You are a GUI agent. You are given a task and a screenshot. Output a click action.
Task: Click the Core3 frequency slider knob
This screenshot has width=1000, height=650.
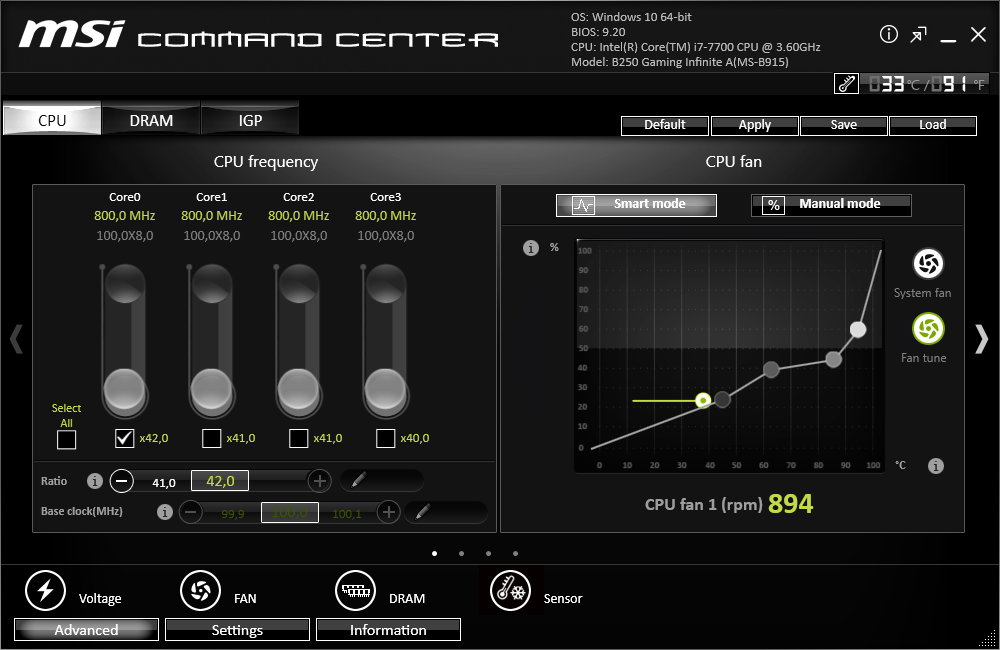[385, 388]
